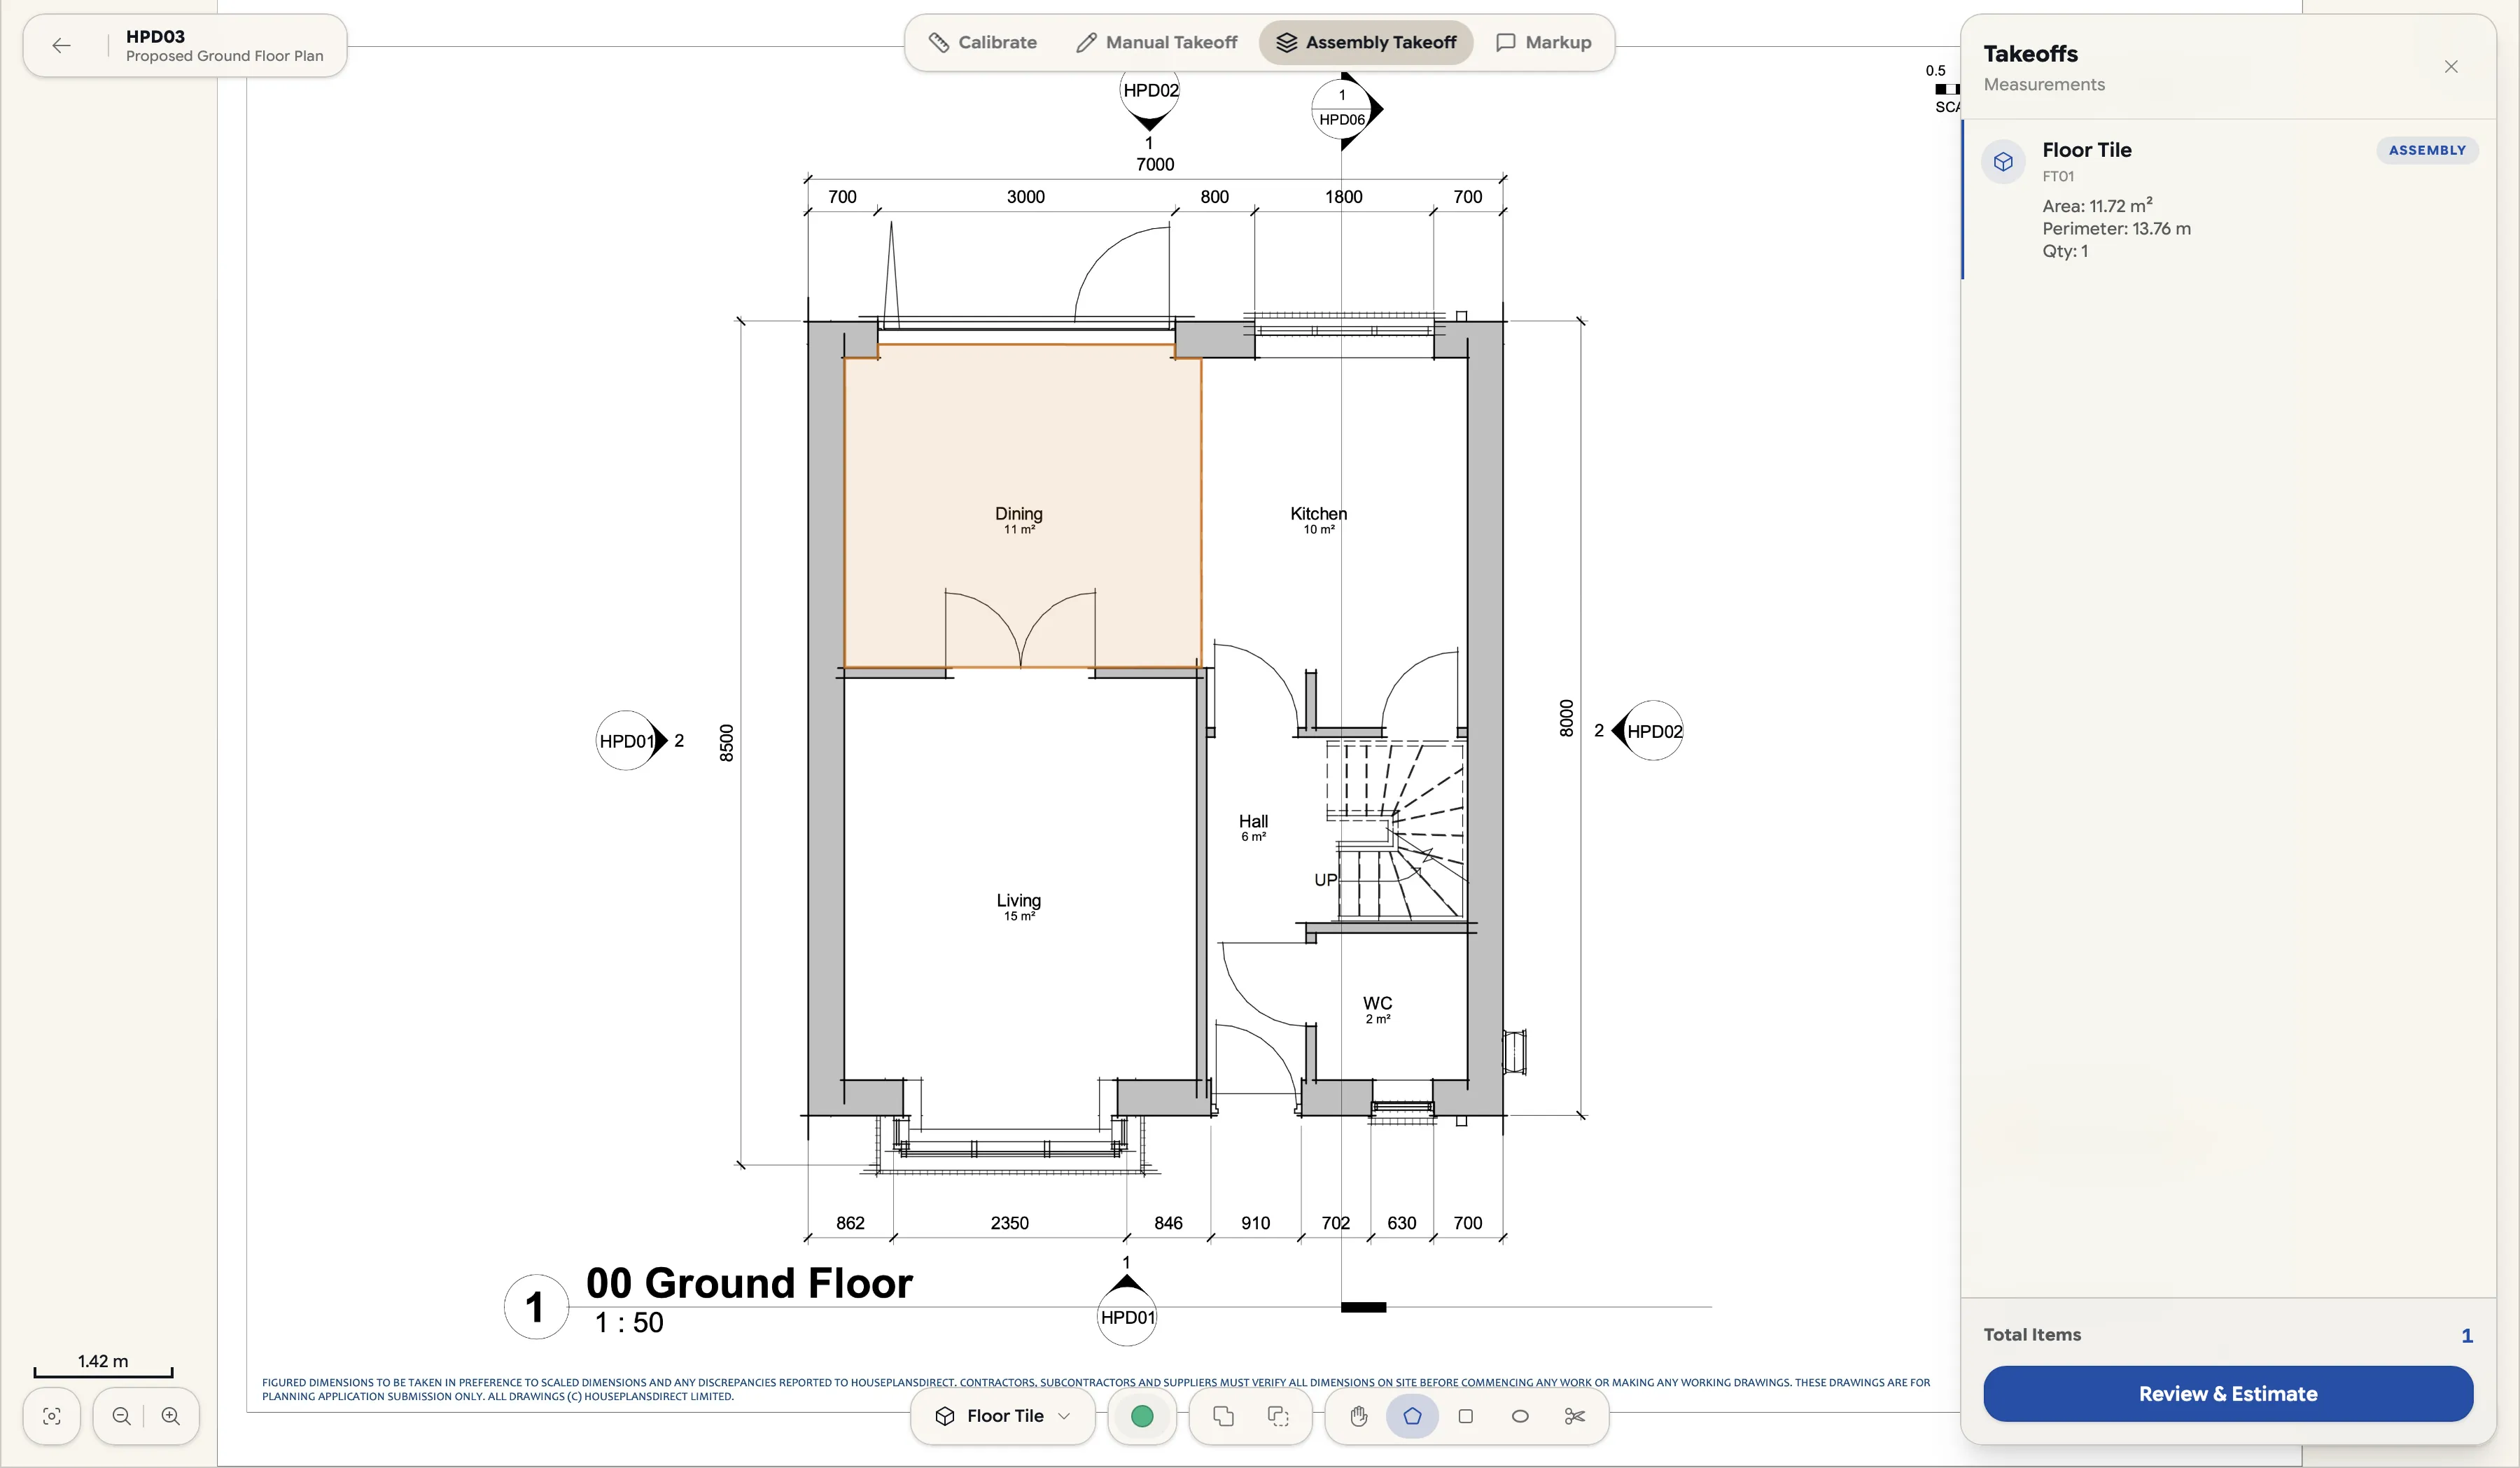2520x1468 pixels.
Task: Open the Markup tab
Action: point(1543,42)
